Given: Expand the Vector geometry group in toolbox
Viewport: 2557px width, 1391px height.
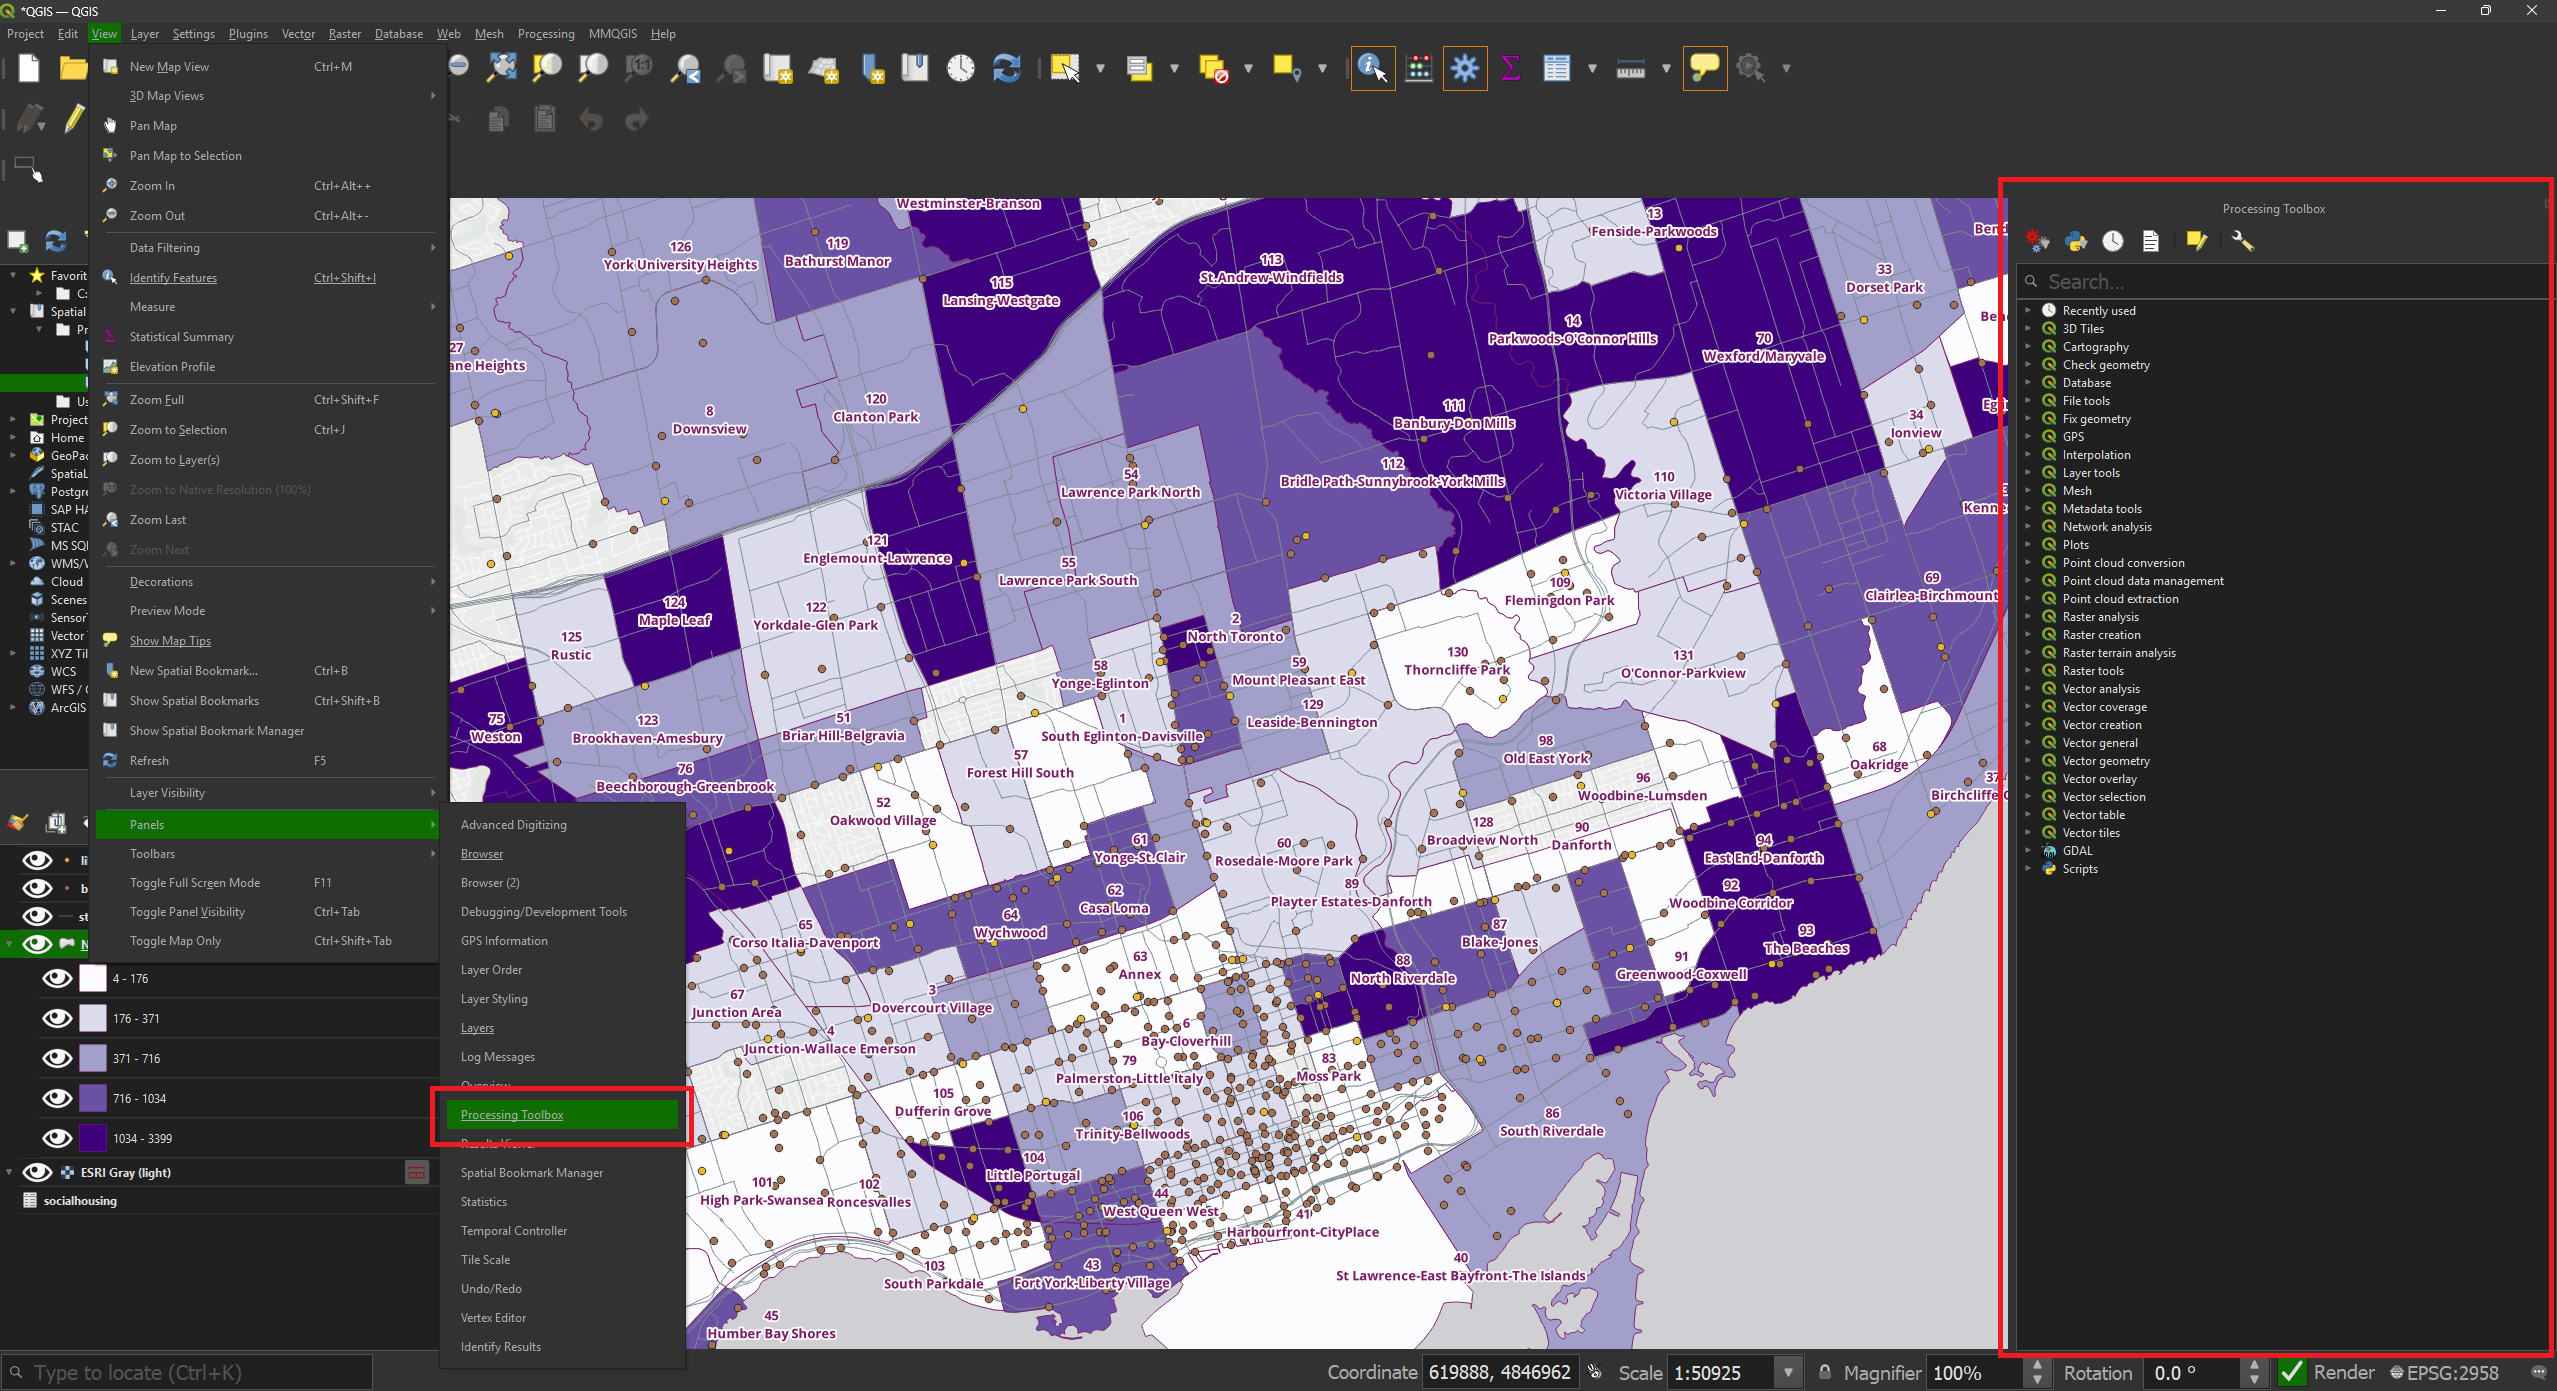Looking at the screenshot, I should pos(2028,761).
